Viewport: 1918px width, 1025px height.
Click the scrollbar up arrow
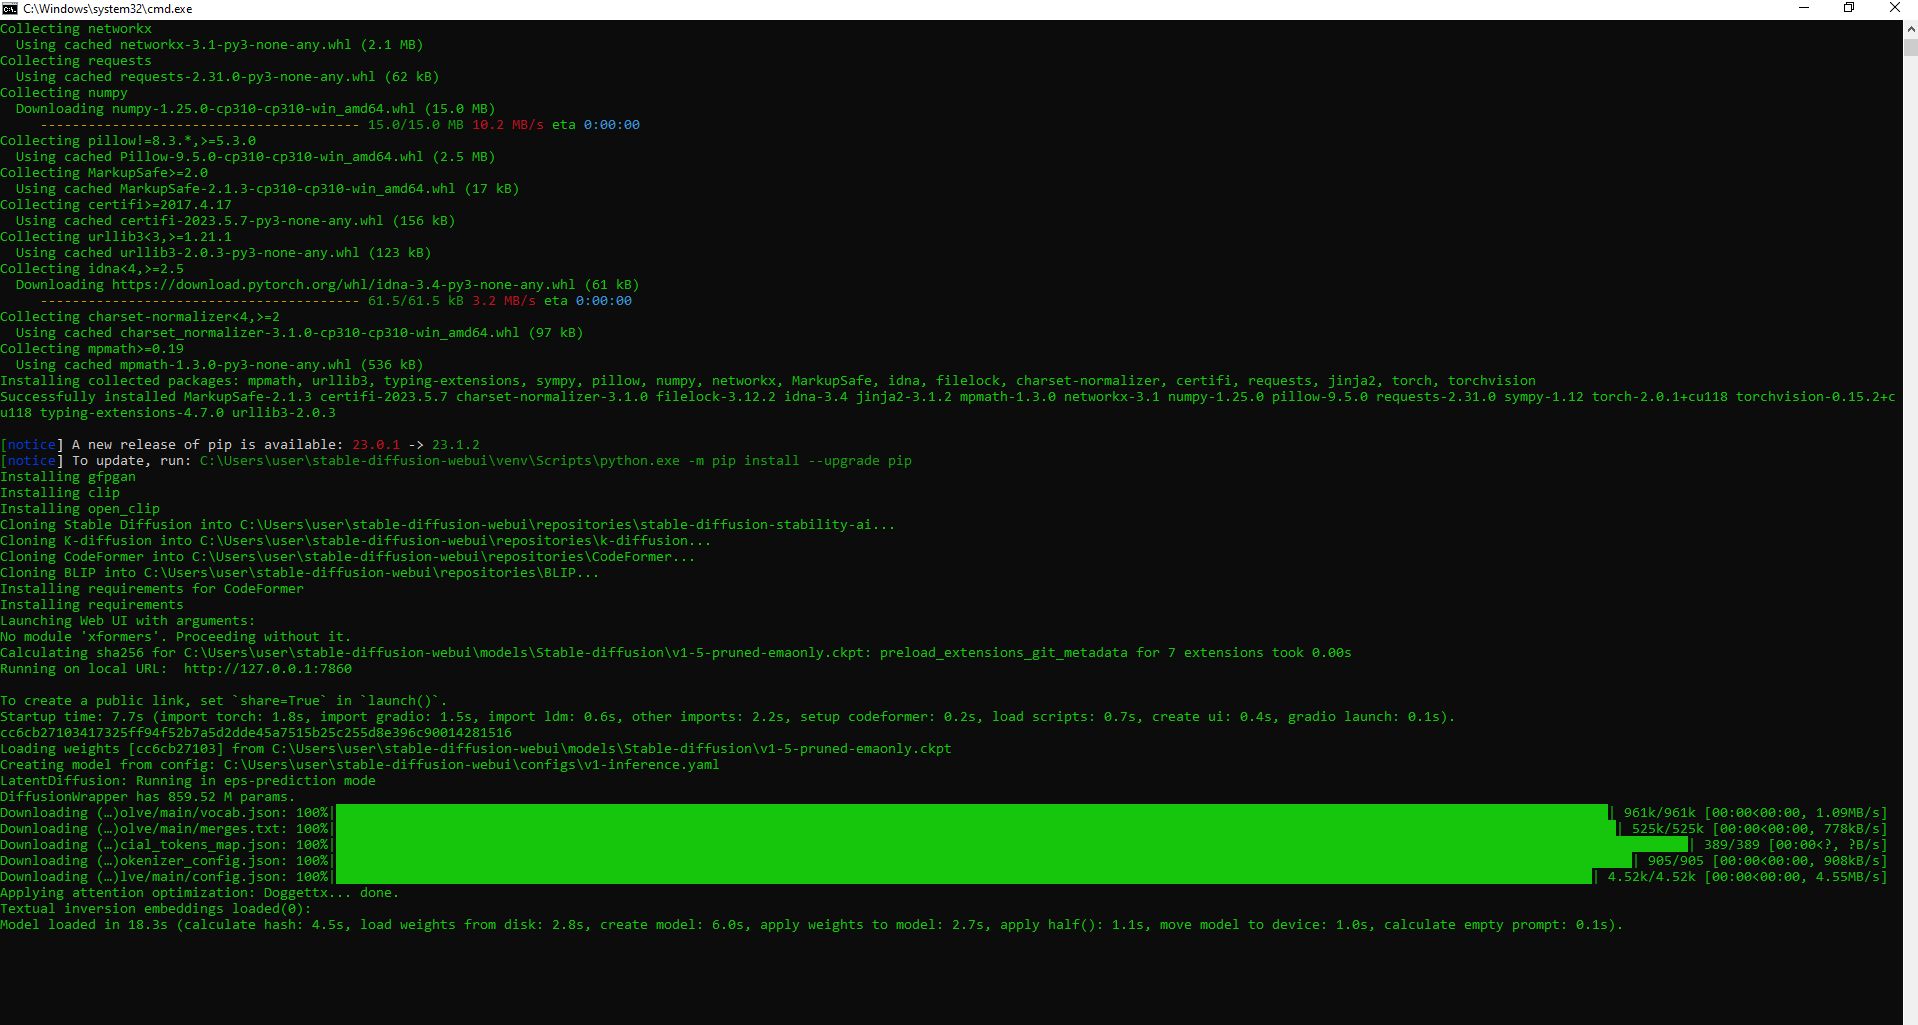(1910, 29)
